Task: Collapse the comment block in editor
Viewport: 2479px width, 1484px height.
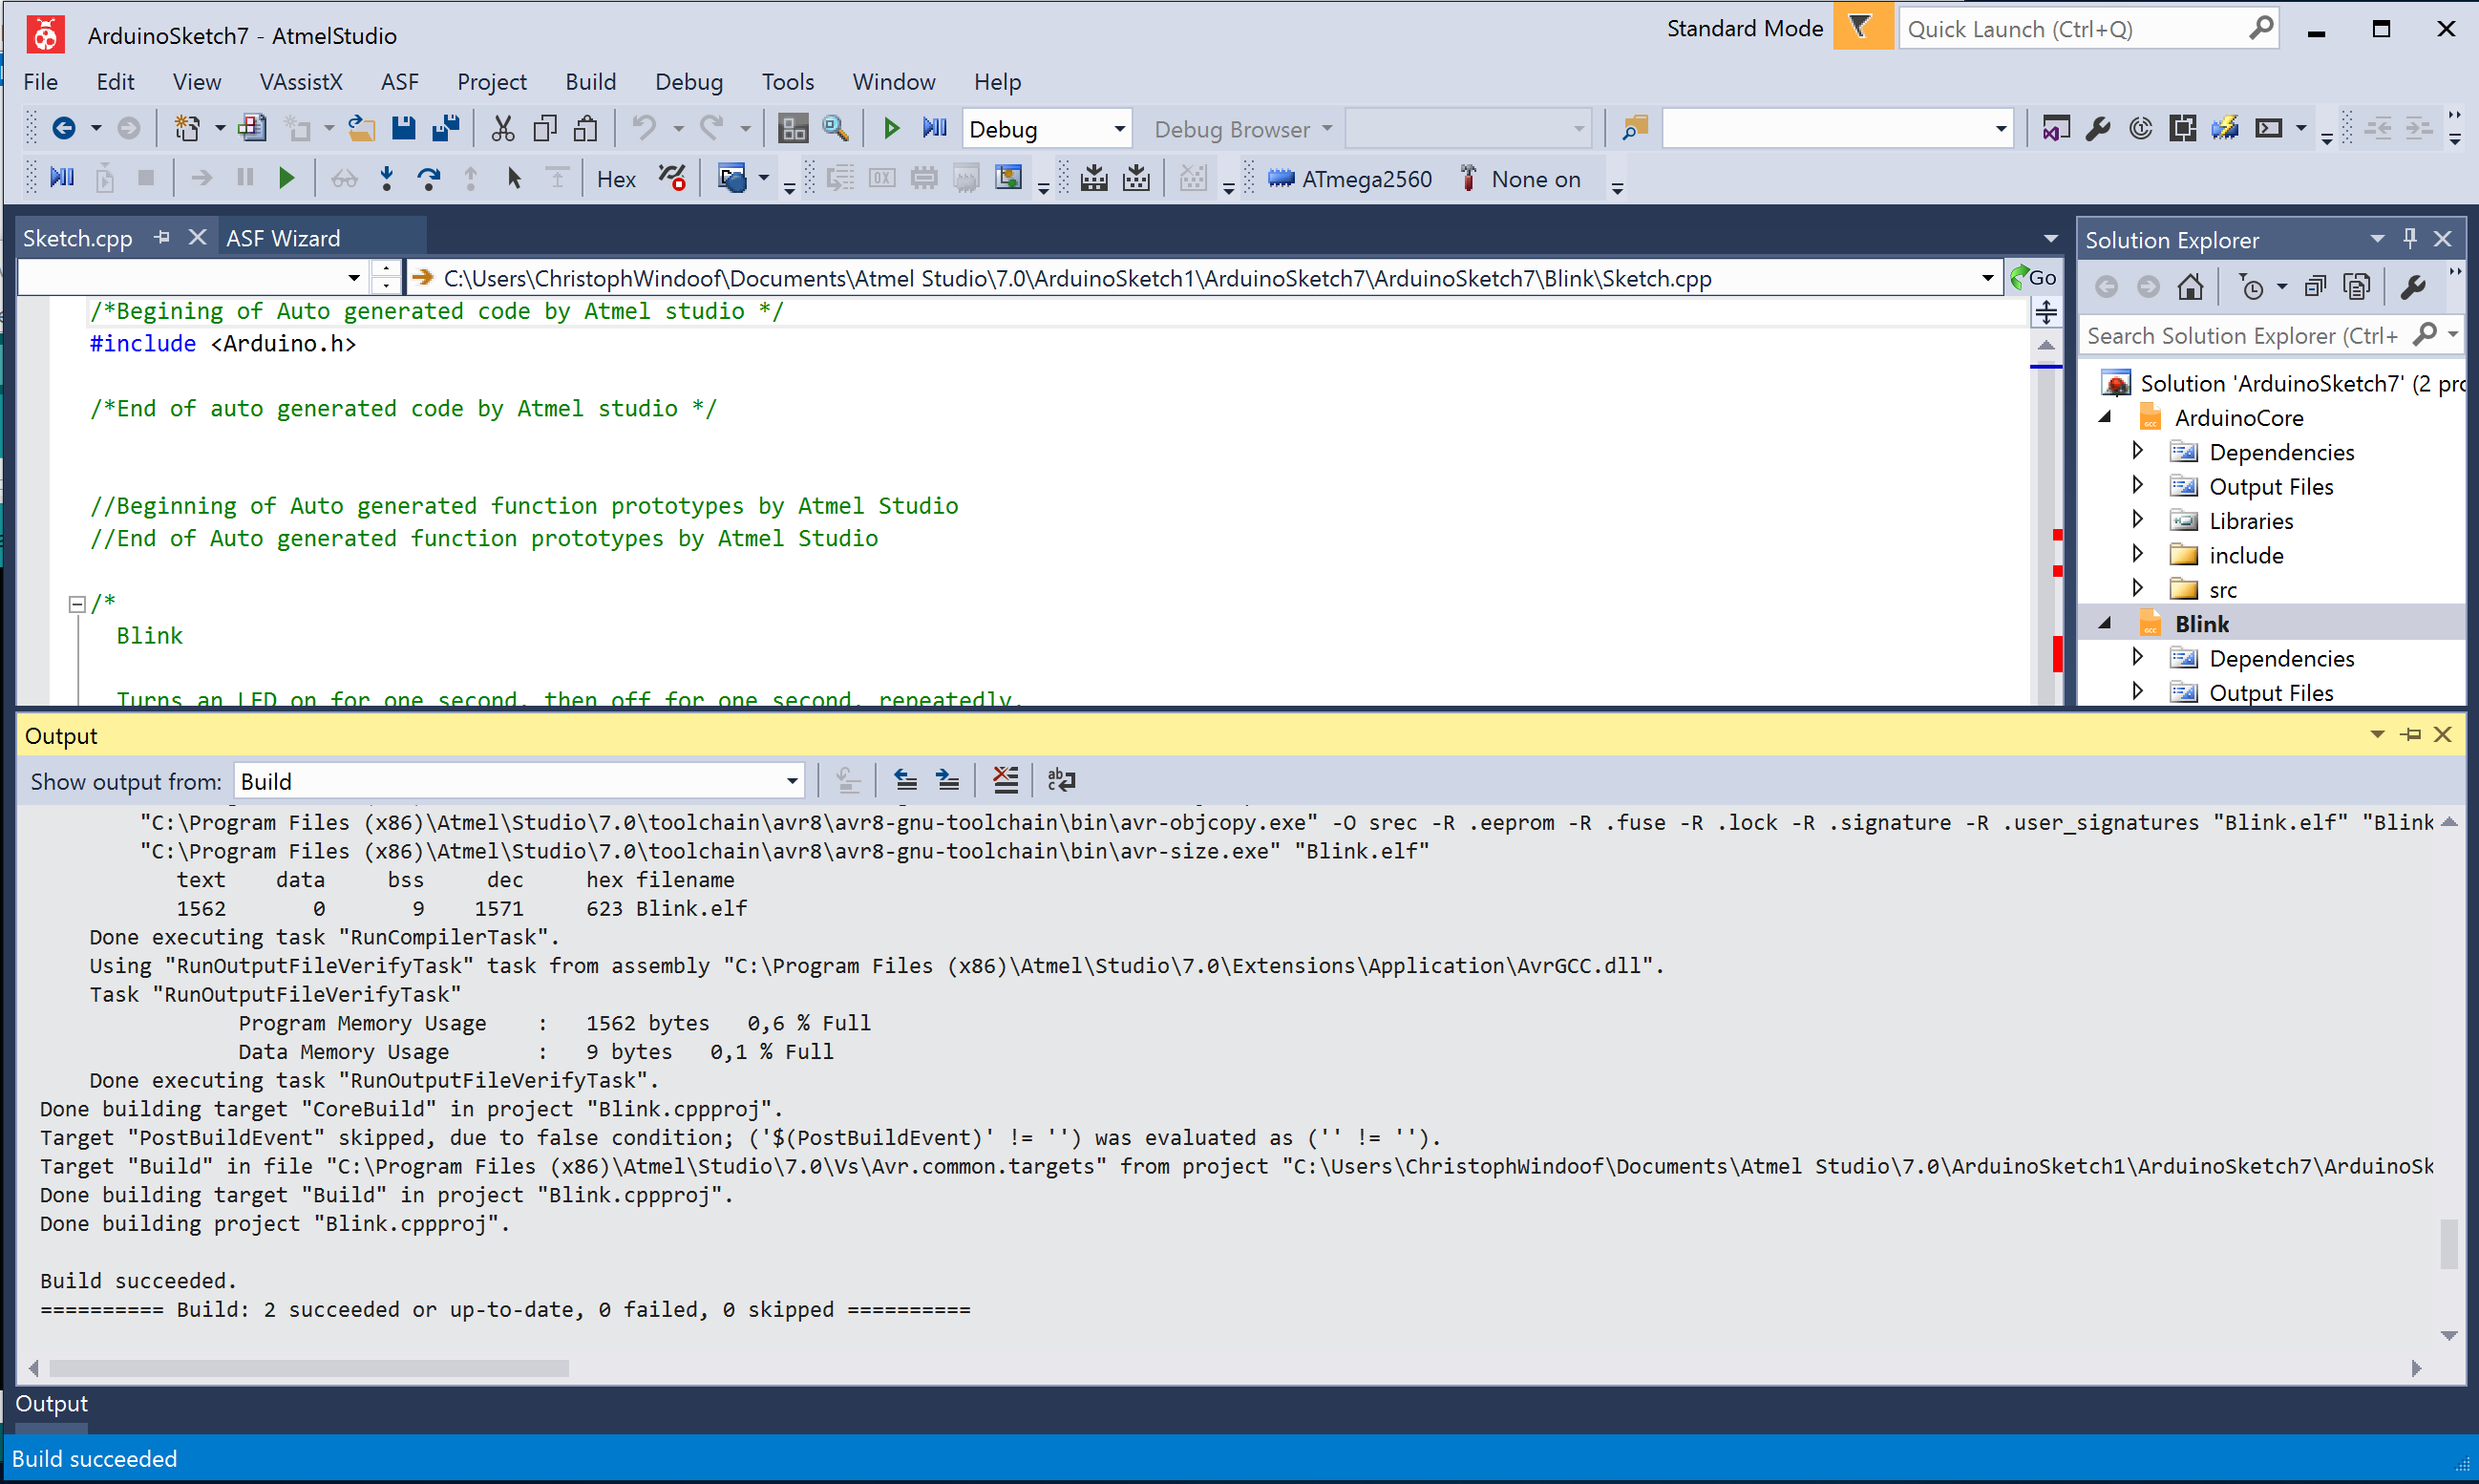Action: point(76,604)
